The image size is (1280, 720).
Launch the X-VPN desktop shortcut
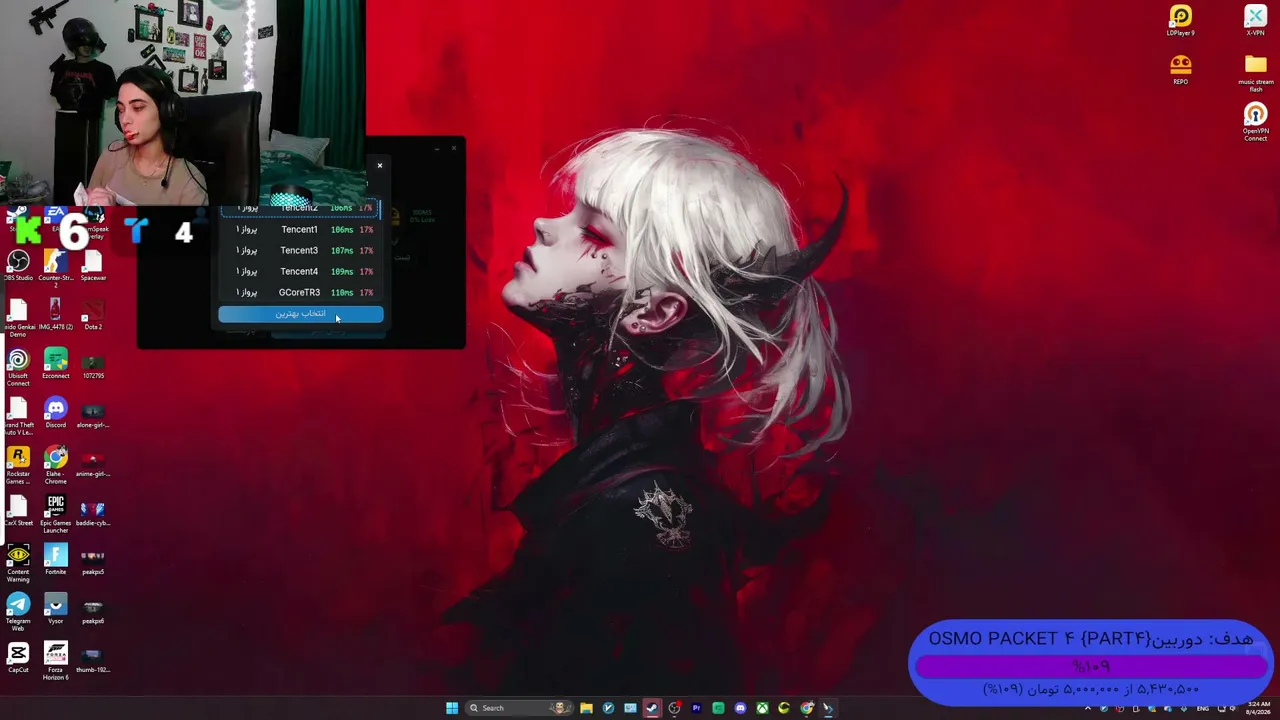tap(1255, 20)
